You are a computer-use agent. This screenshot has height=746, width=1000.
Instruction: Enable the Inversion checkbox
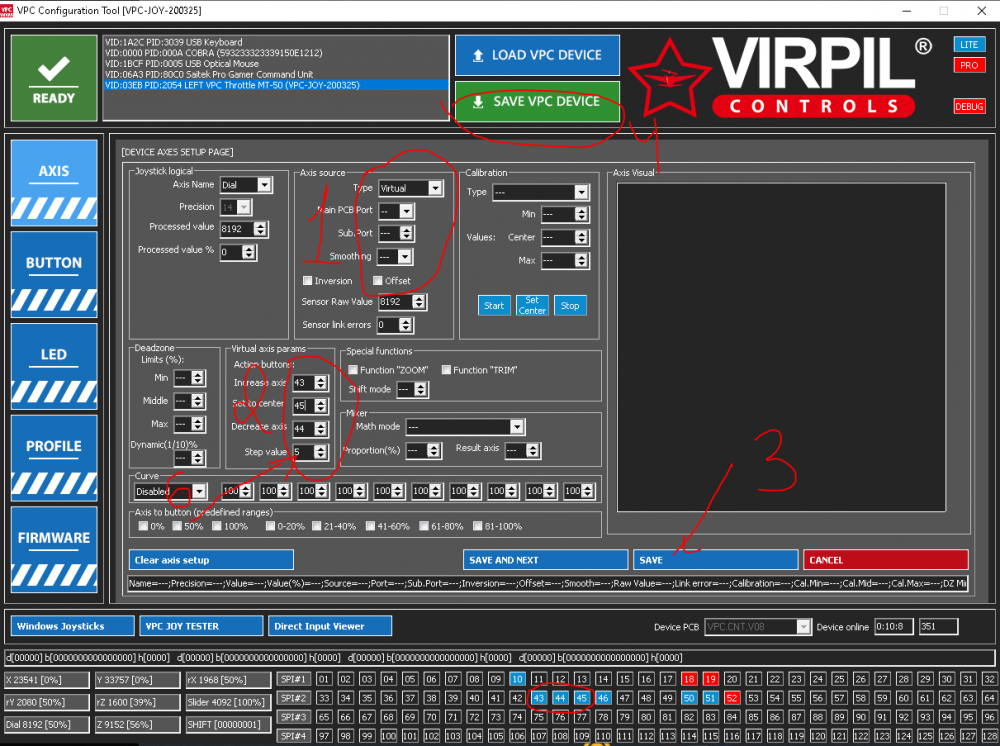click(x=307, y=281)
